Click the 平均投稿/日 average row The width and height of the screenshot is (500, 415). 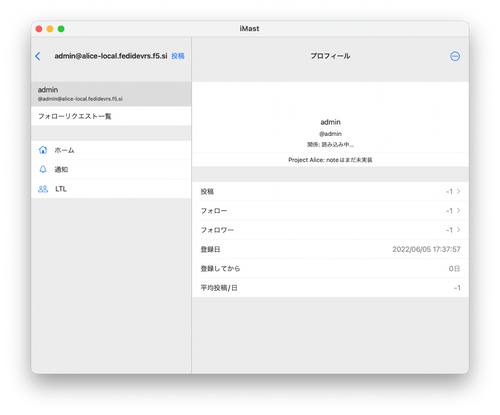pyautogui.click(x=330, y=288)
